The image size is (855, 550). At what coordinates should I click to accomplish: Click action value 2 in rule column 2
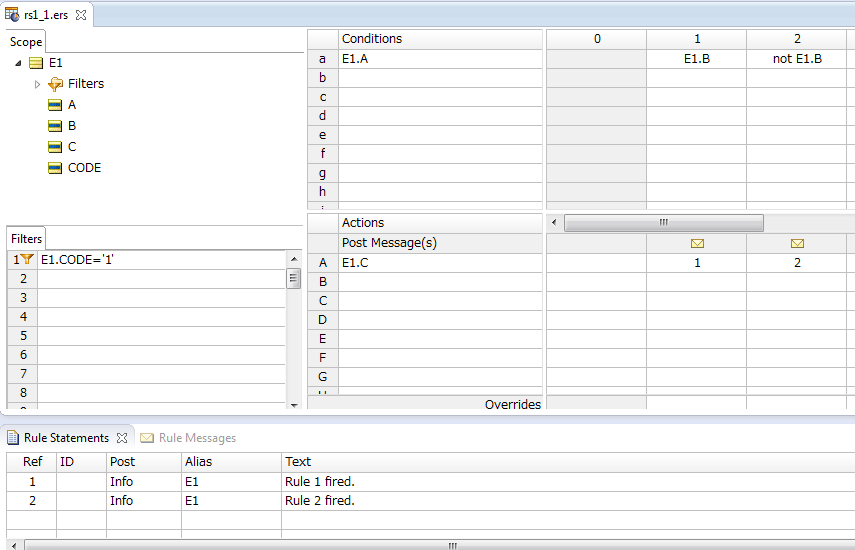[x=797, y=263]
